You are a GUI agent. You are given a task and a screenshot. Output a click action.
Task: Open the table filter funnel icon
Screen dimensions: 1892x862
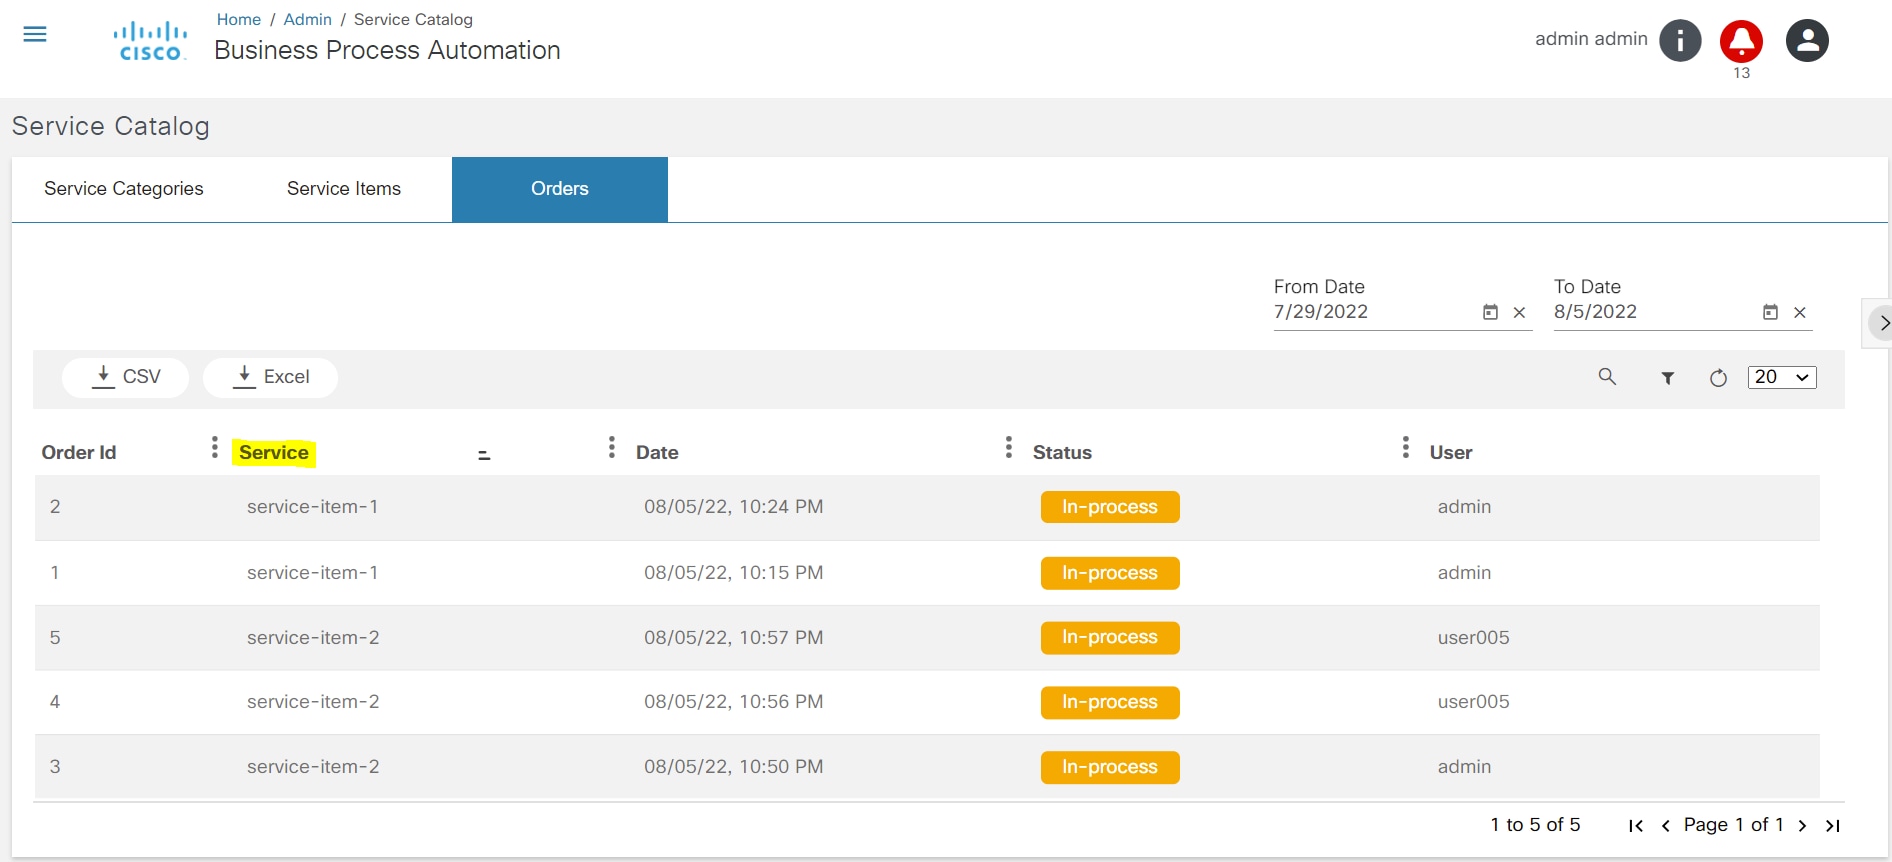pyautogui.click(x=1668, y=378)
